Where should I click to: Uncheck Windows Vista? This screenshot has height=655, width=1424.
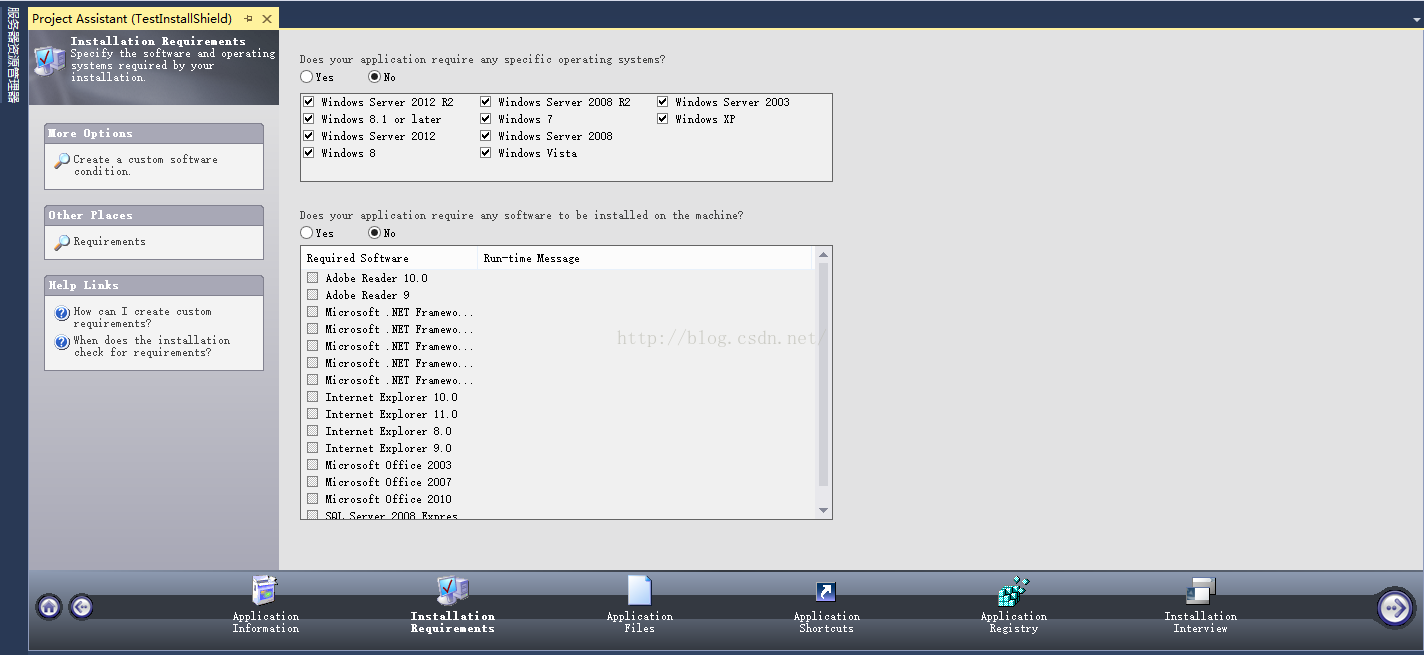[486, 153]
